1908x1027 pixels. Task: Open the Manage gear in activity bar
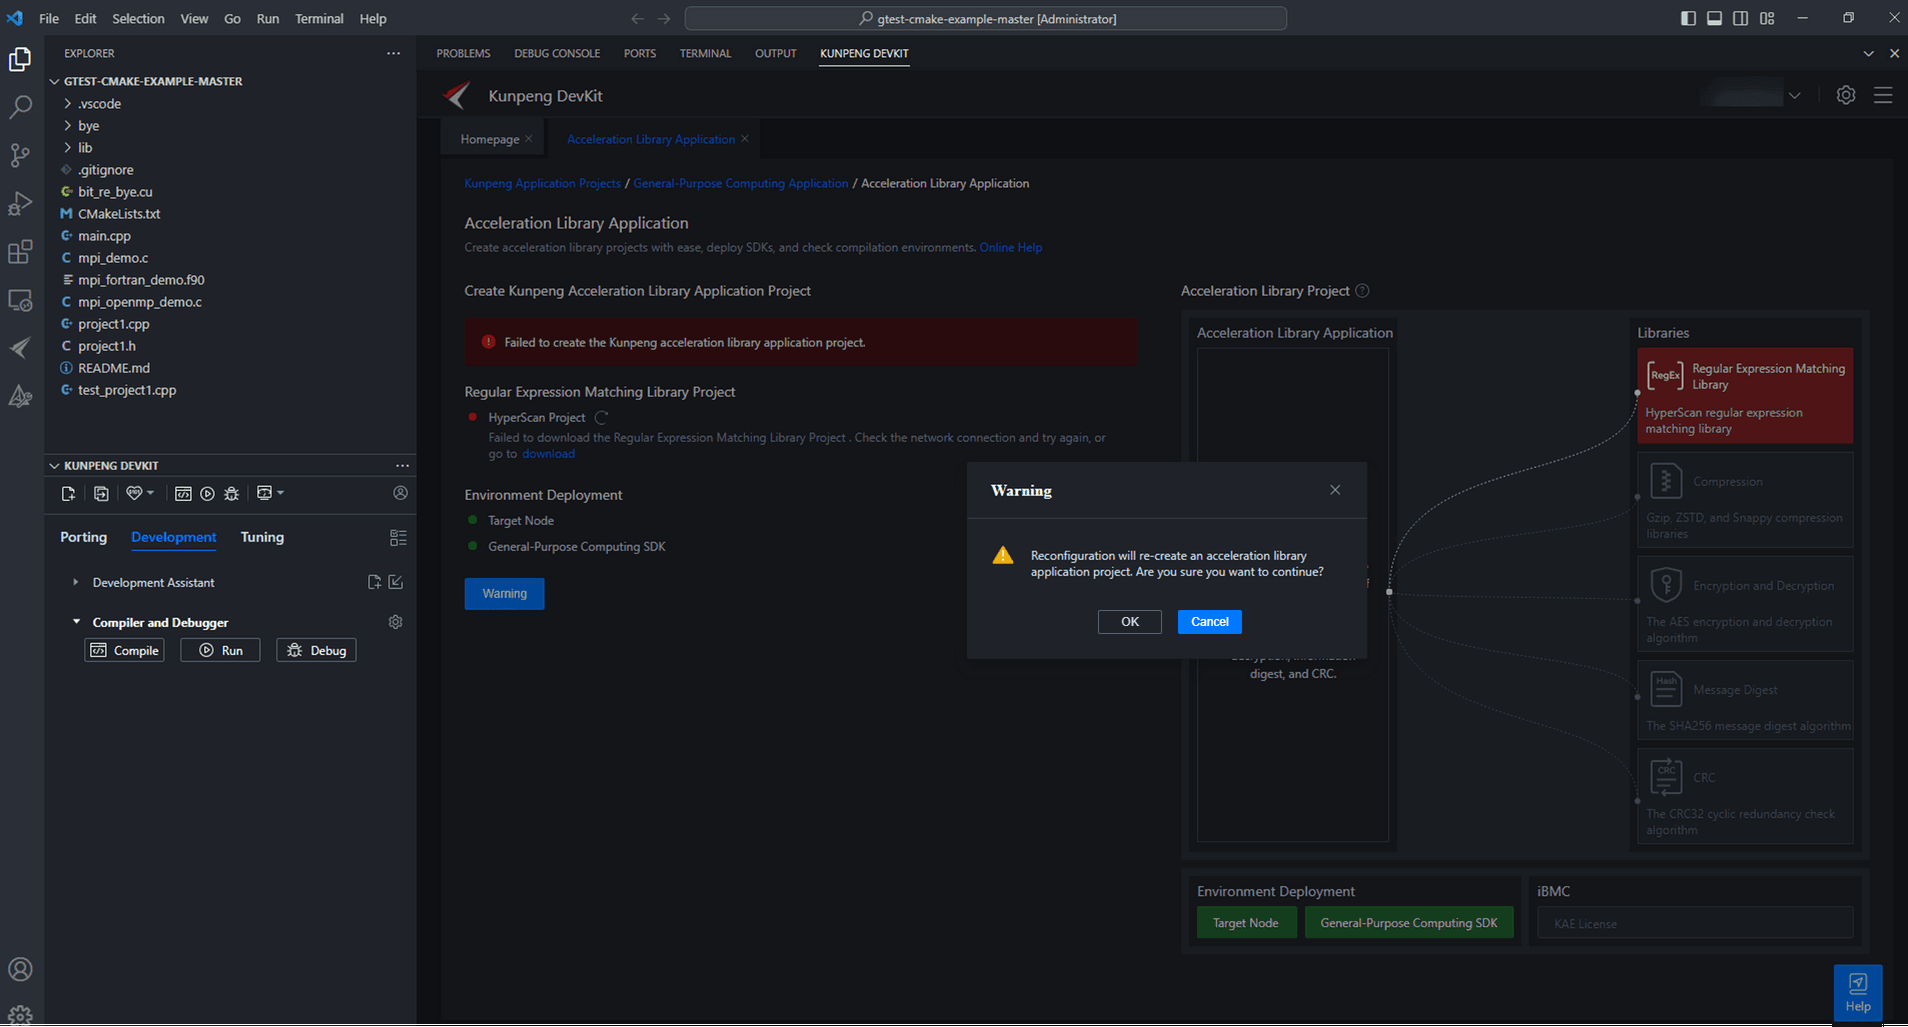(x=20, y=1015)
